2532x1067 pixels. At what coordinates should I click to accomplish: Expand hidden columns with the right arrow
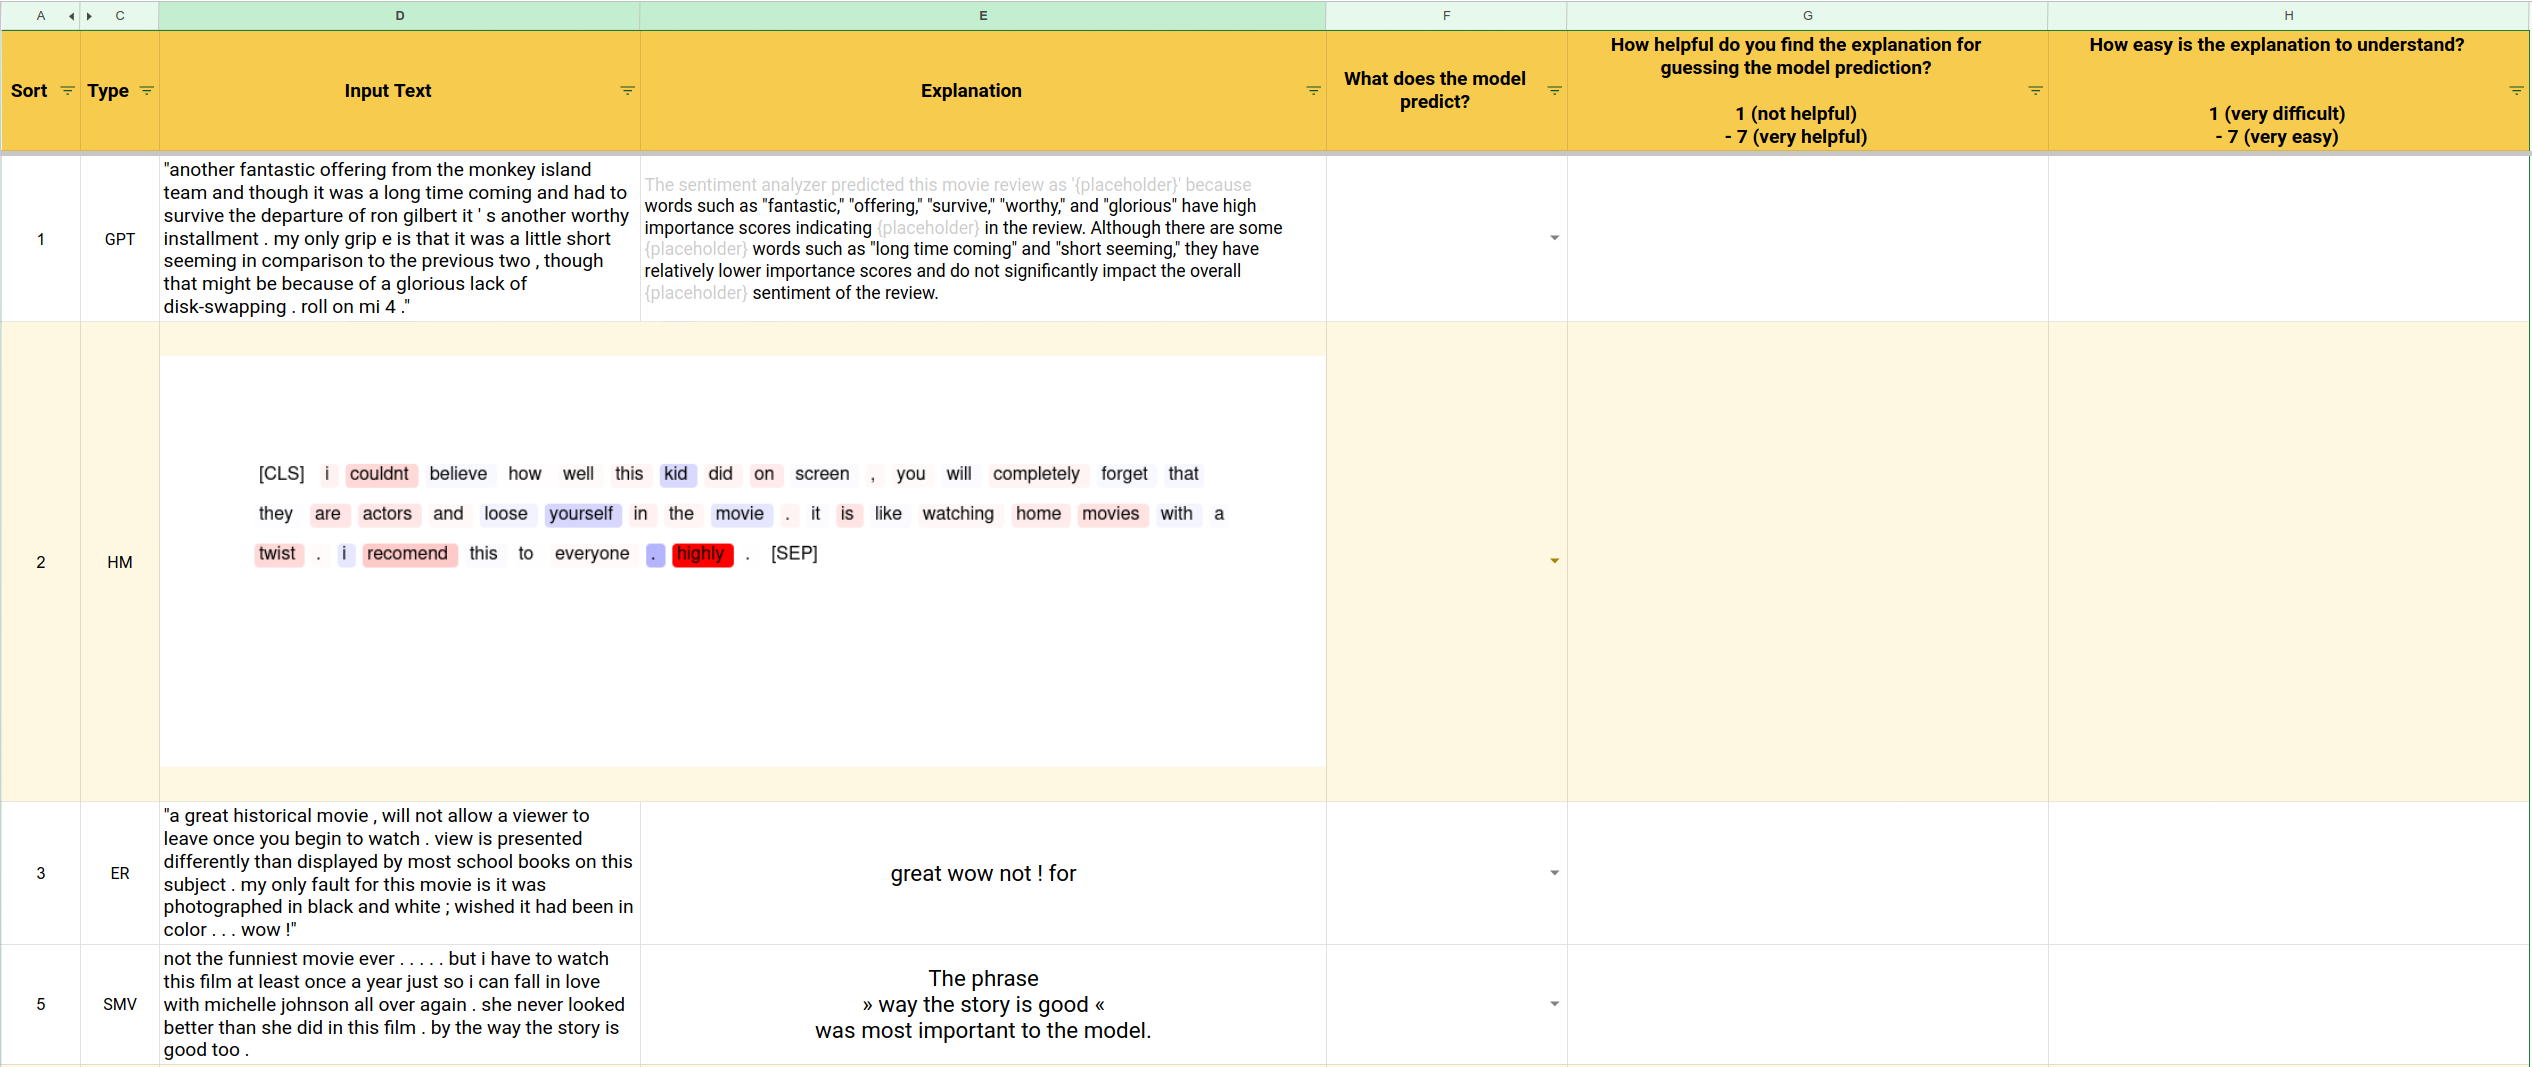90,16
